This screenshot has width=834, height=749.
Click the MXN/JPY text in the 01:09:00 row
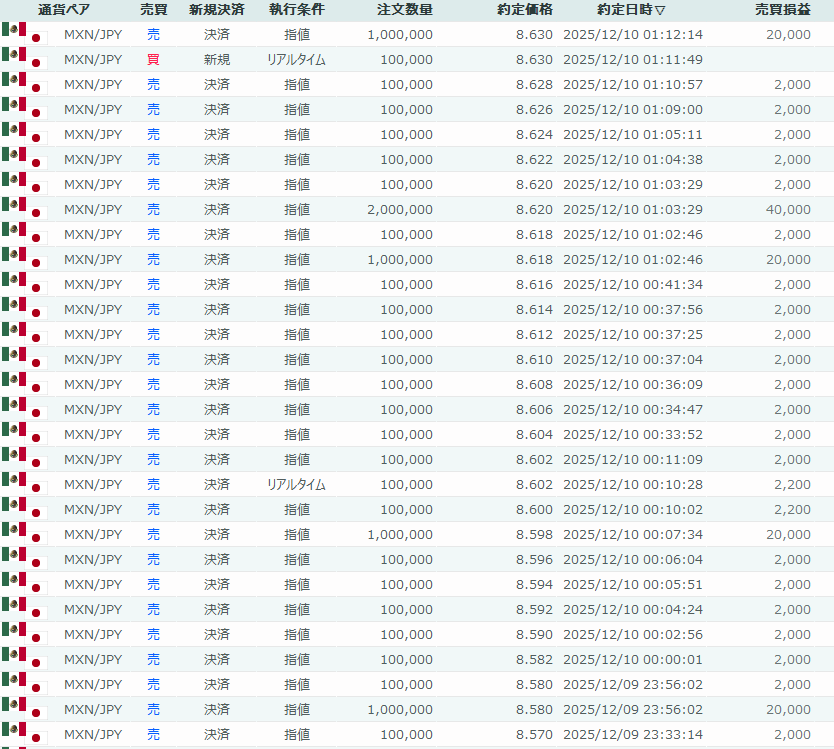tap(93, 109)
